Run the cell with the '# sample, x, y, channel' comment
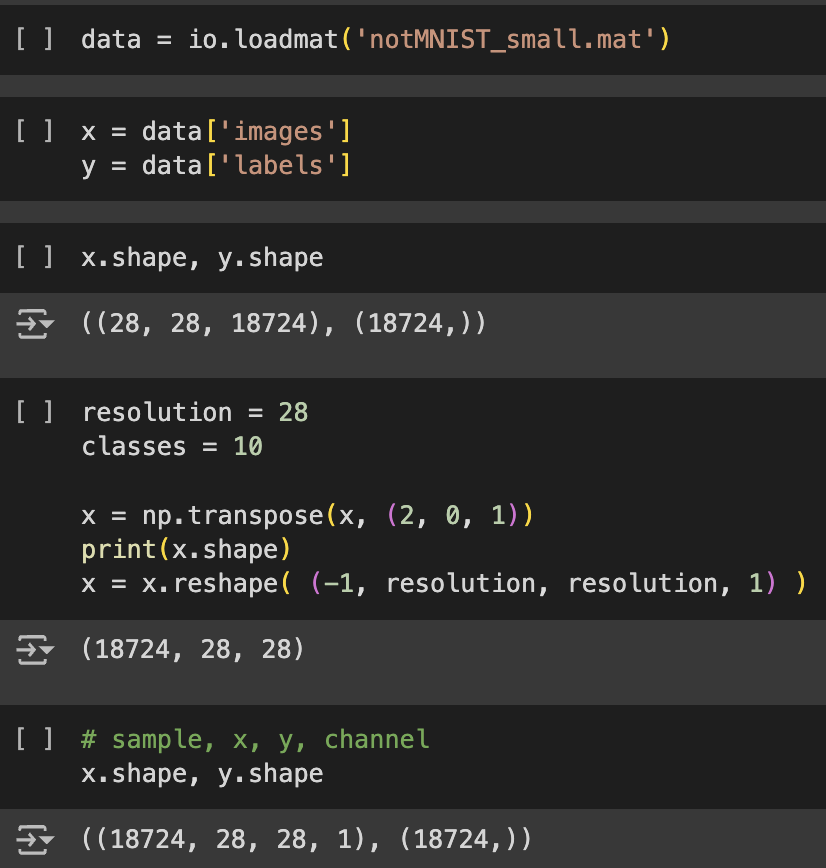This screenshot has height=868, width=826. click(34, 739)
